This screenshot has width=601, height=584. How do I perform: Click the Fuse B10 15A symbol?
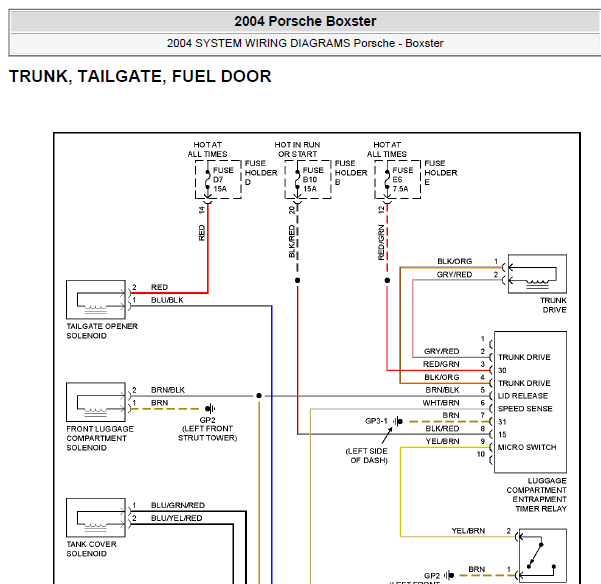click(x=297, y=179)
